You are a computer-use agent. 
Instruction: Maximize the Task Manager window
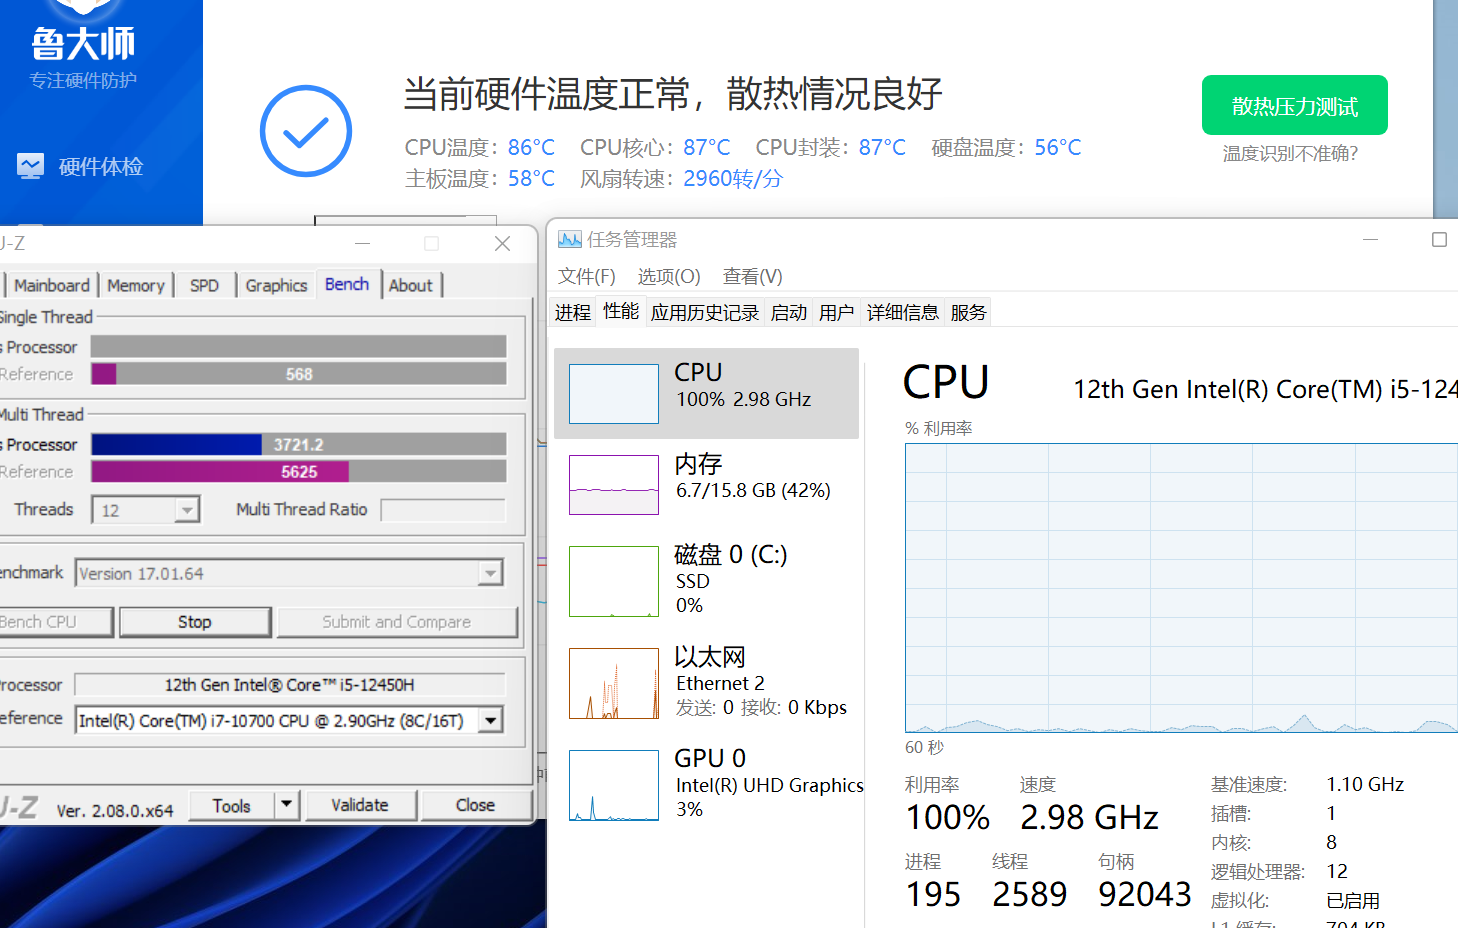tap(1439, 240)
